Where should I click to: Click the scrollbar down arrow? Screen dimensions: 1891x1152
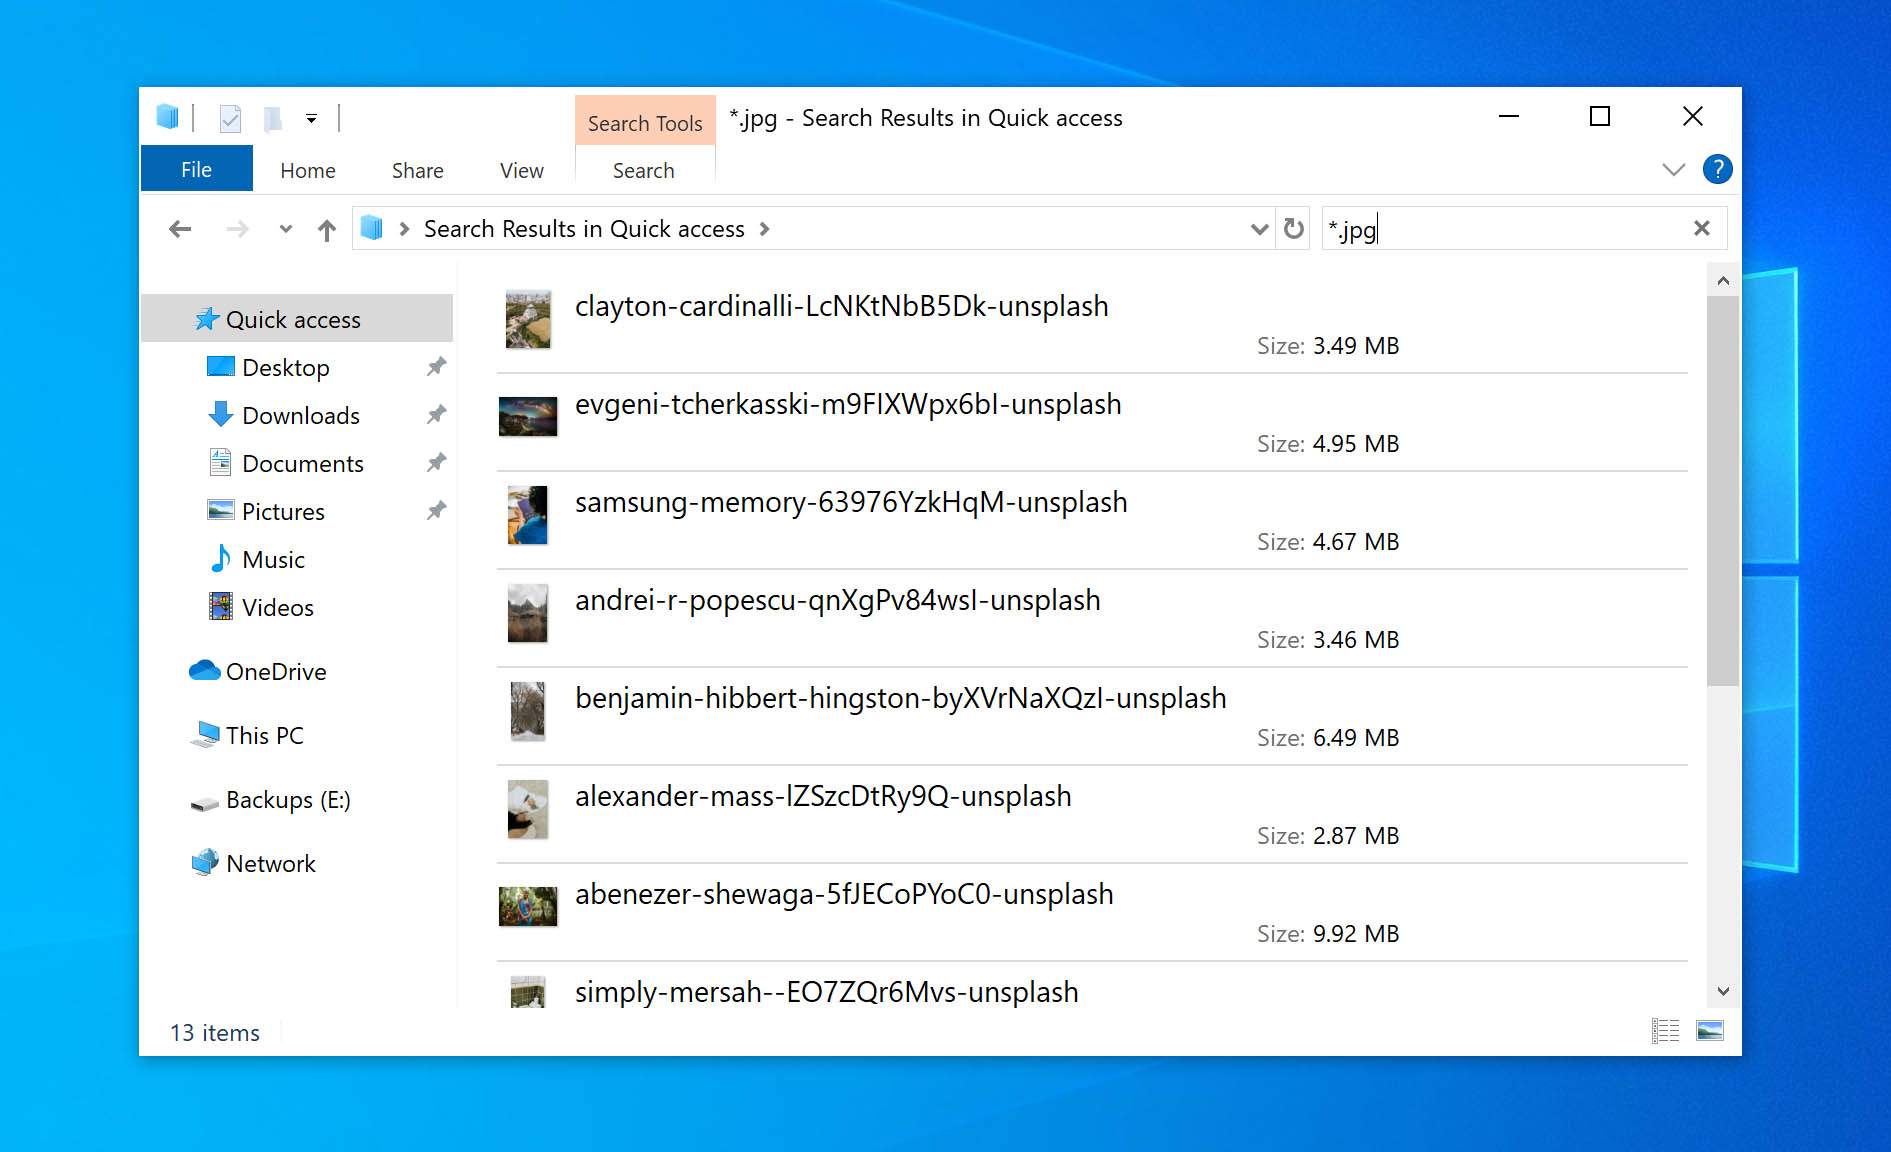point(1723,991)
